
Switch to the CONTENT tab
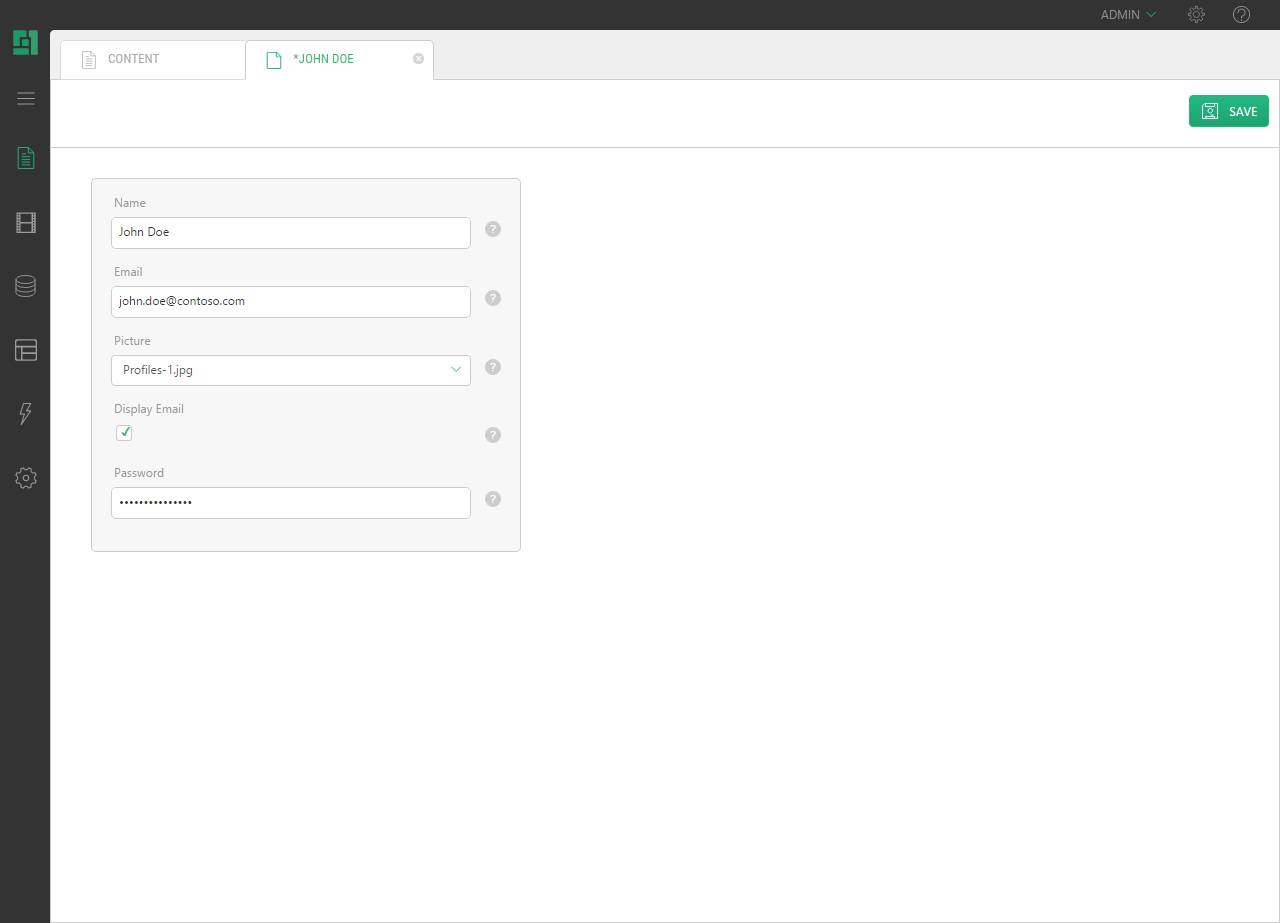133,59
